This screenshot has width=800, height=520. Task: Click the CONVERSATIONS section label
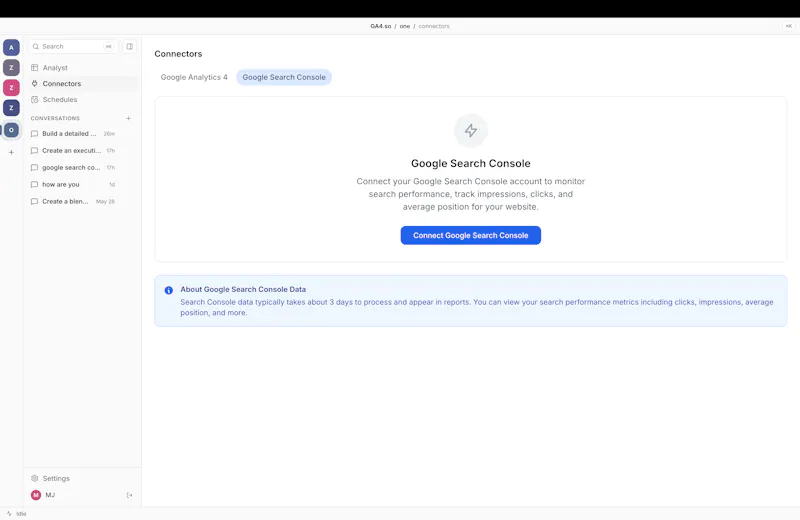tap(55, 118)
